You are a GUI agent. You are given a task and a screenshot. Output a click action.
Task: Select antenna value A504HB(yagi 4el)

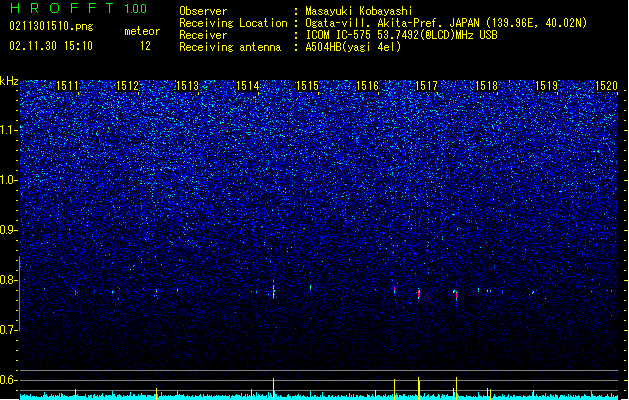tap(353, 47)
